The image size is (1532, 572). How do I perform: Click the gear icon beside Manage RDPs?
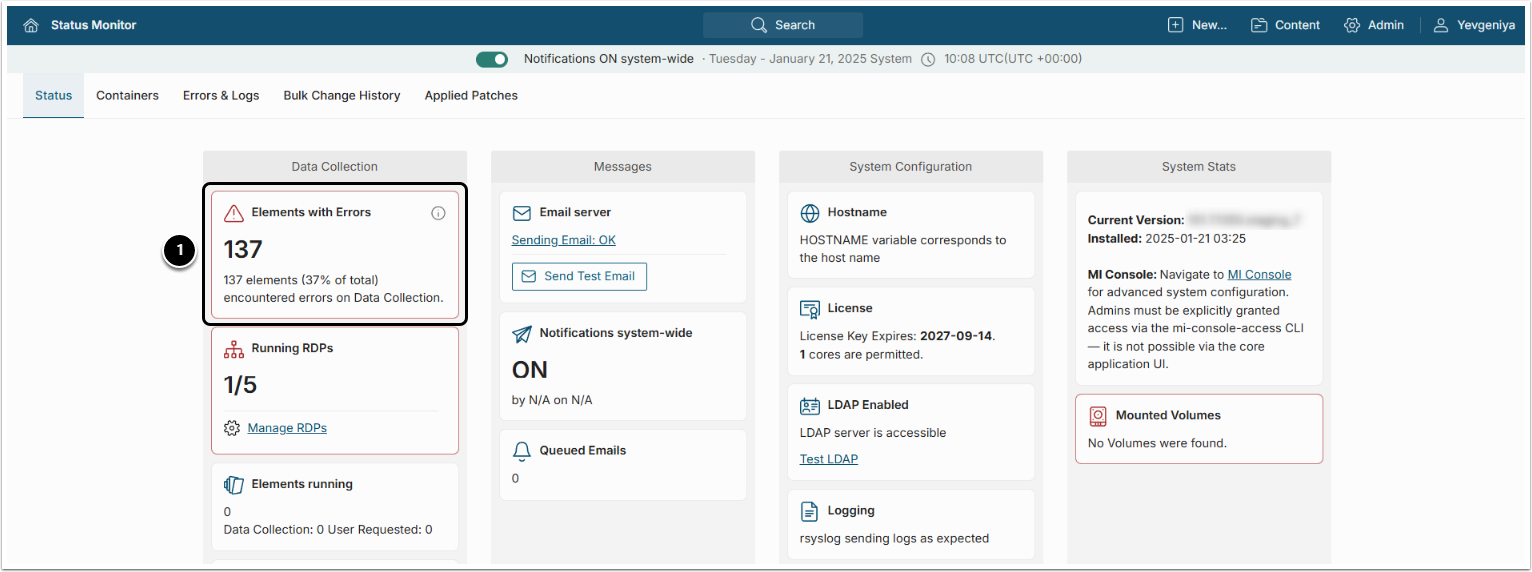click(232, 428)
